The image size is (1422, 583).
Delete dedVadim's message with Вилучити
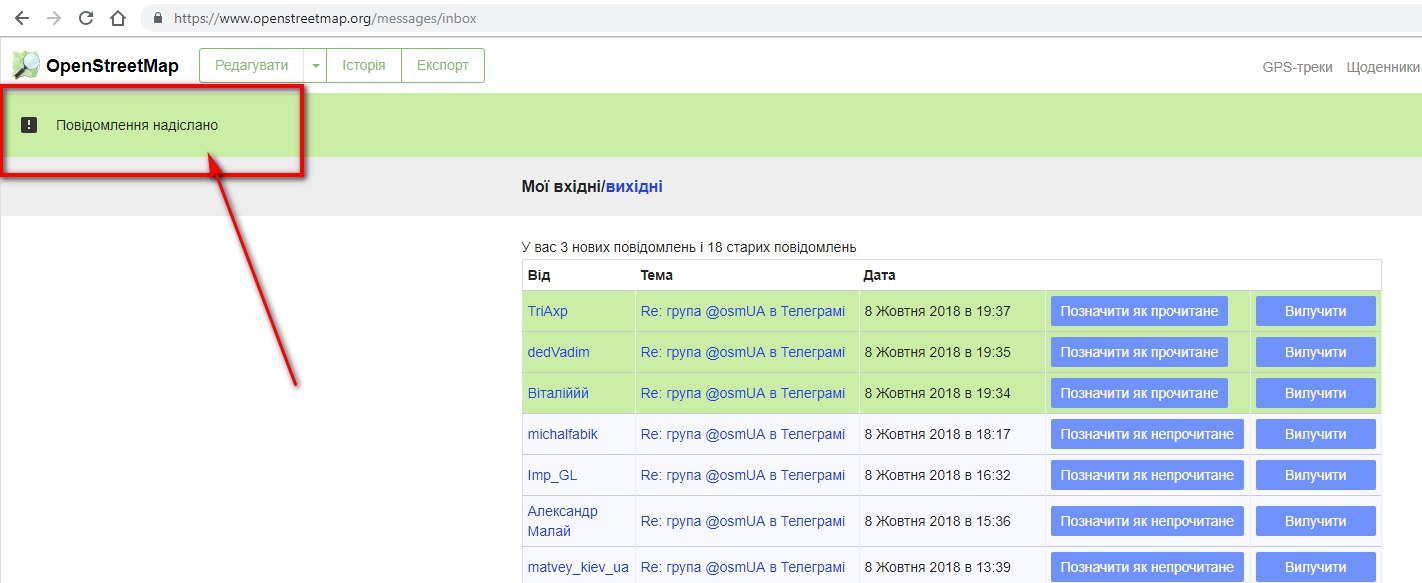[x=1316, y=352]
